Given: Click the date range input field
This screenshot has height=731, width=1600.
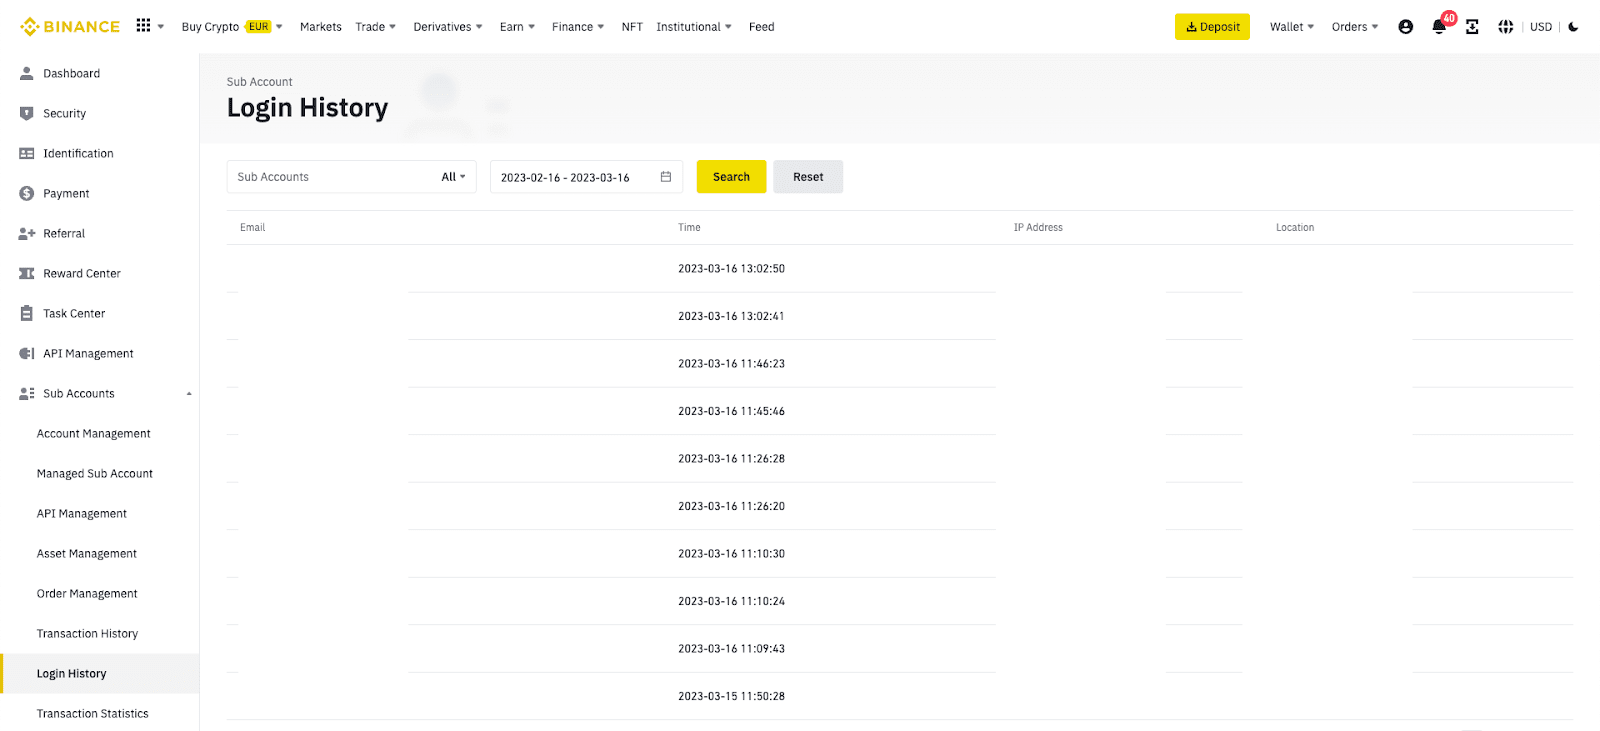Looking at the screenshot, I should 570,177.
